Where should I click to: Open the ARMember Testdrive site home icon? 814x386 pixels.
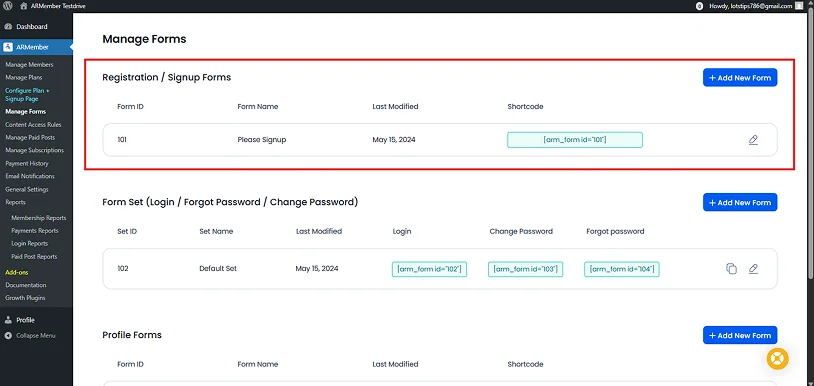pos(23,6)
